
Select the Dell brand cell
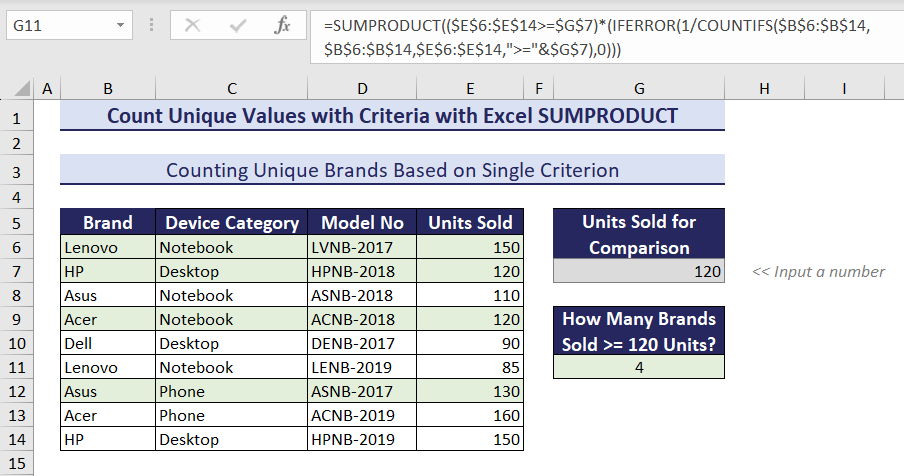[107, 343]
